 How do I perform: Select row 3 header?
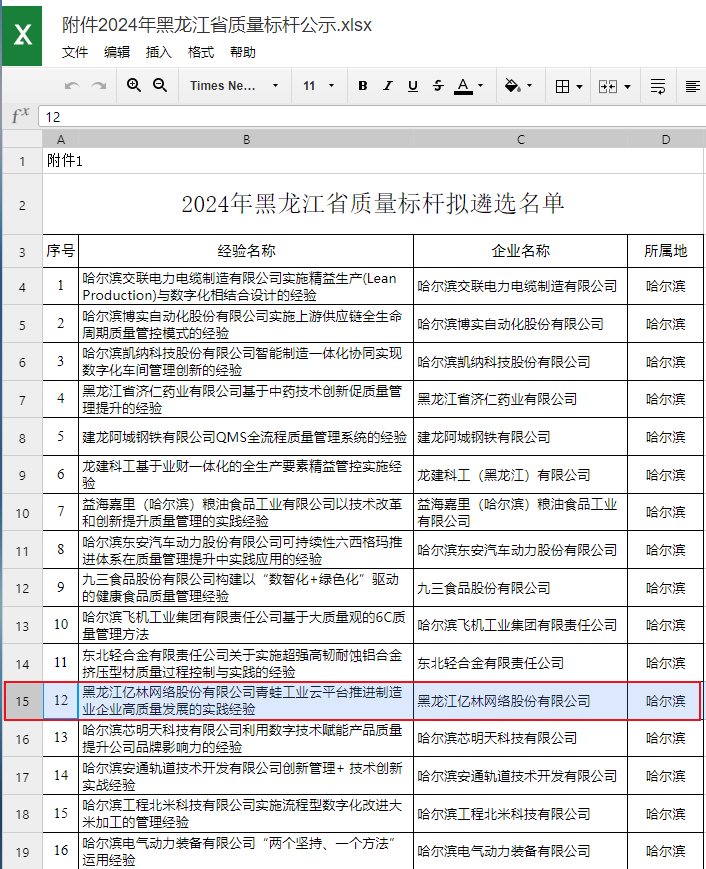point(22,252)
